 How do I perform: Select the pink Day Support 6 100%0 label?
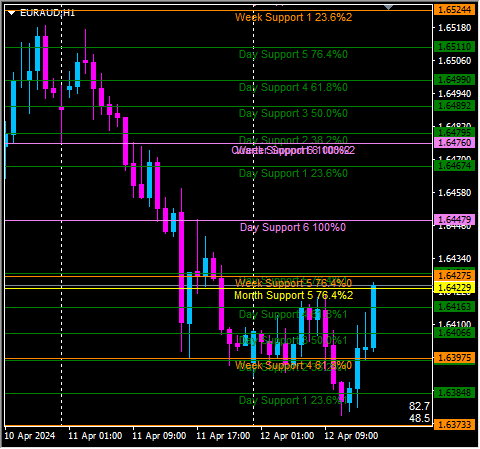coord(293,227)
